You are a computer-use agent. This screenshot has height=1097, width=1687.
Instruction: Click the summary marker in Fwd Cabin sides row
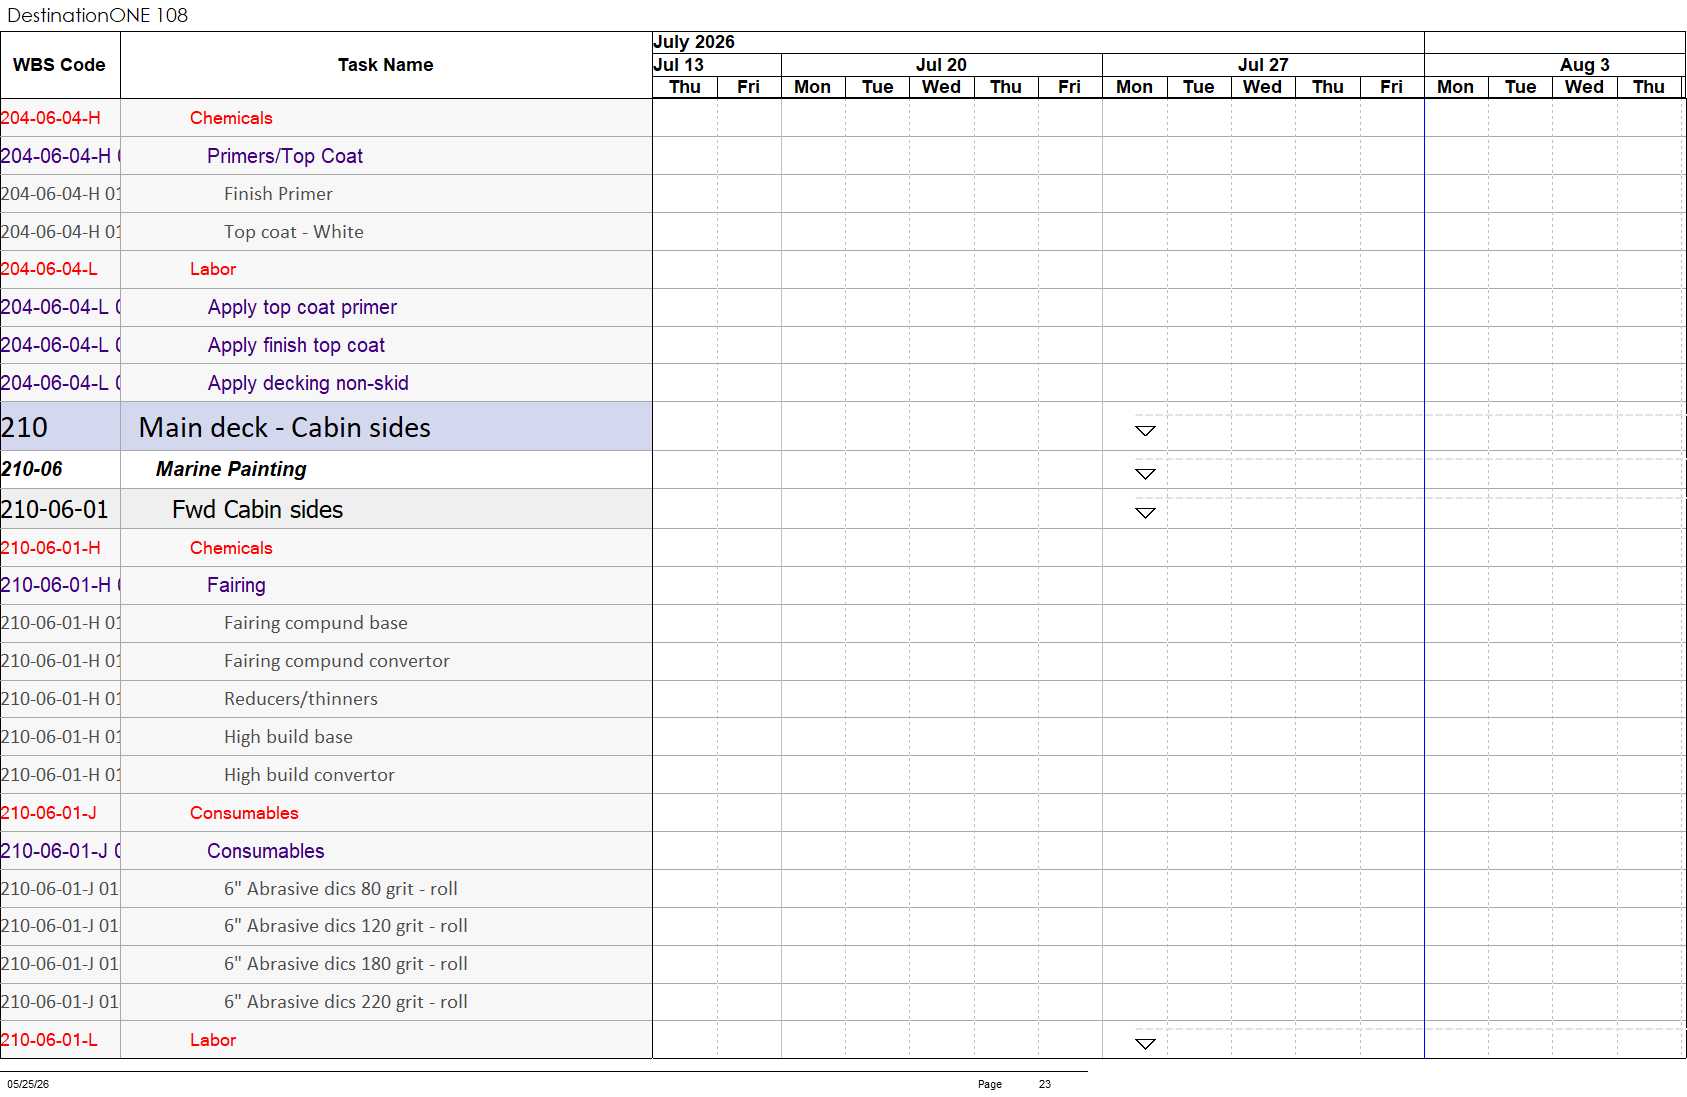pyautogui.click(x=1145, y=512)
